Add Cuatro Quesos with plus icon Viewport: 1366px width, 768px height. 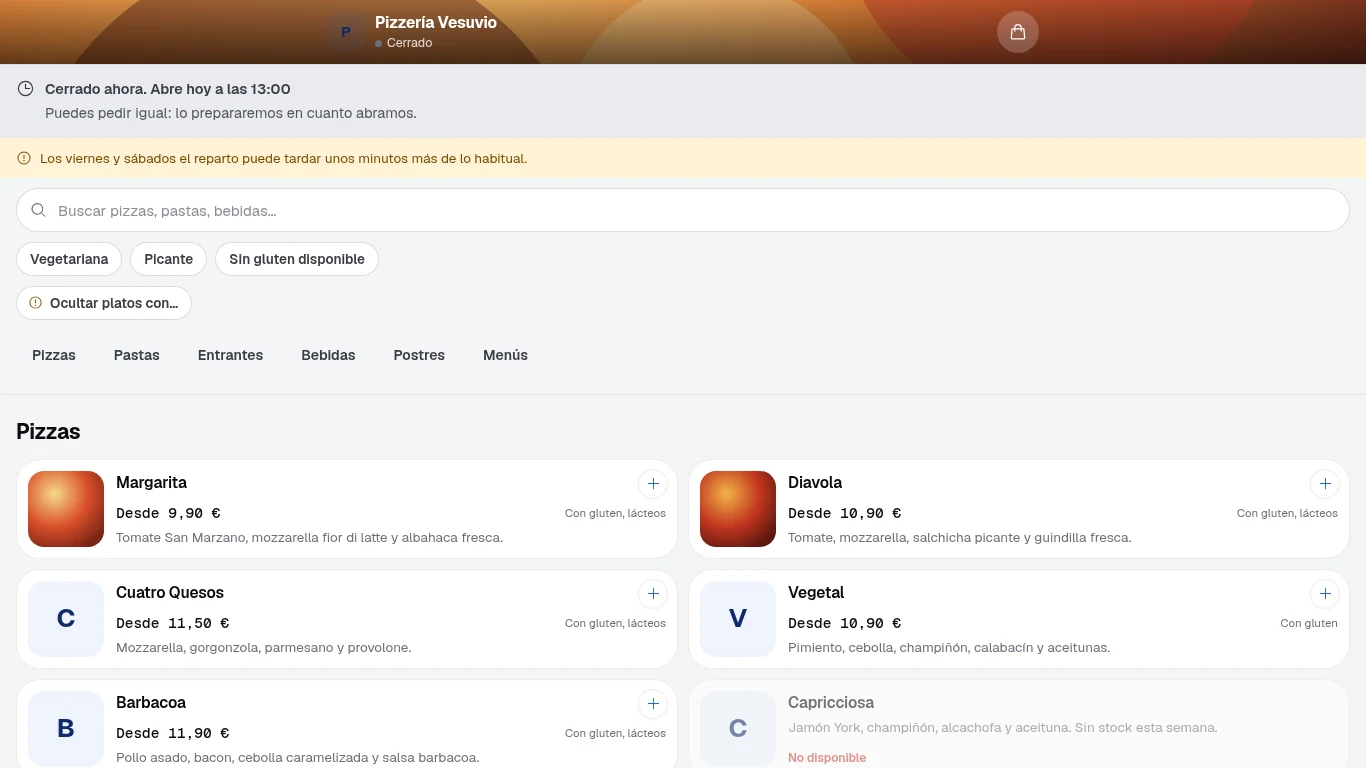[653, 594]
